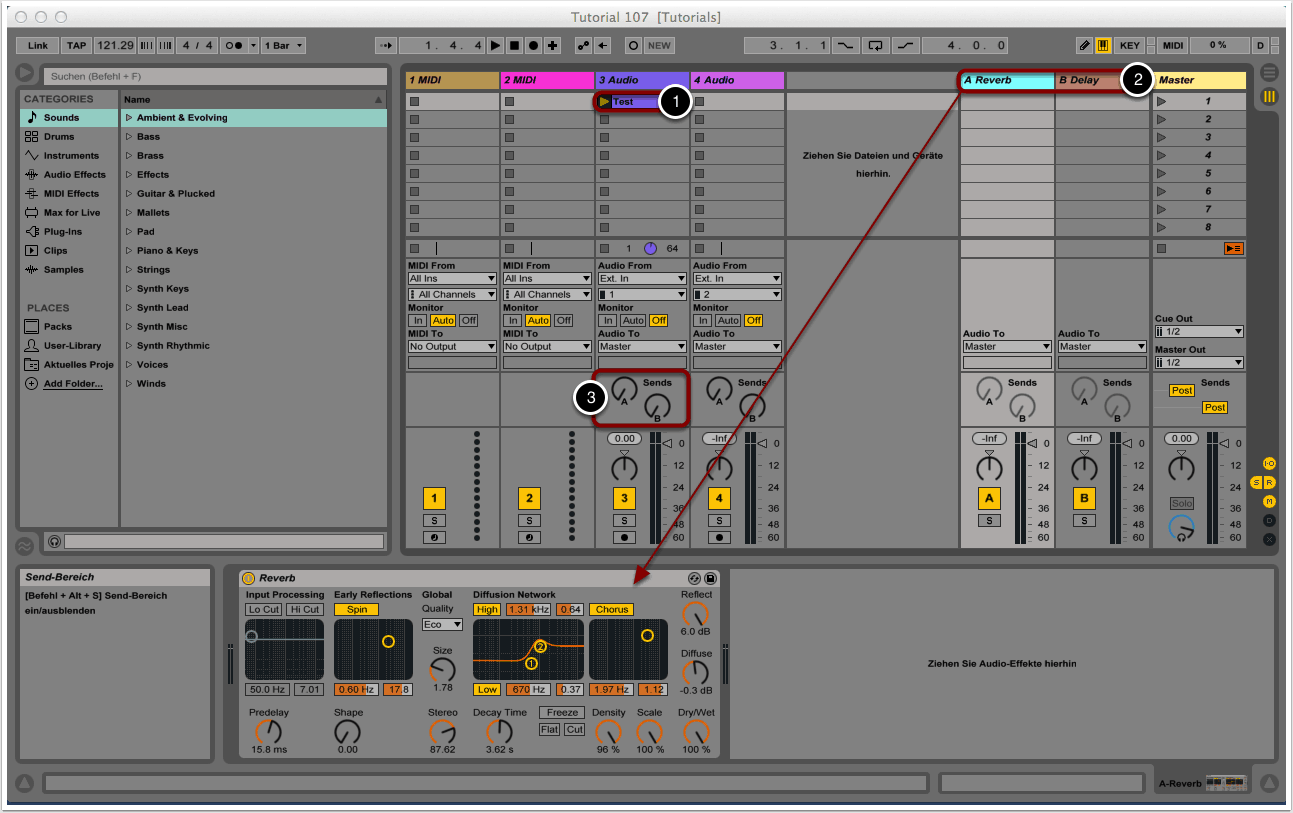Enable the Lo Cut filter in Reverb
The height and width of the screenshot is (813, 1293).
pyautogui.click(x=264, y=609)
